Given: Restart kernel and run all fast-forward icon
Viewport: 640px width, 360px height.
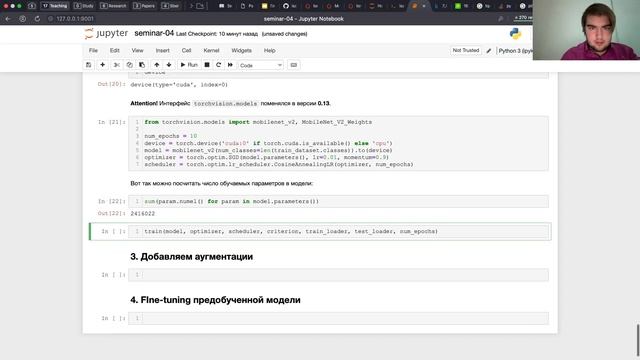Looking at the screenshot, I should (231, 65).
